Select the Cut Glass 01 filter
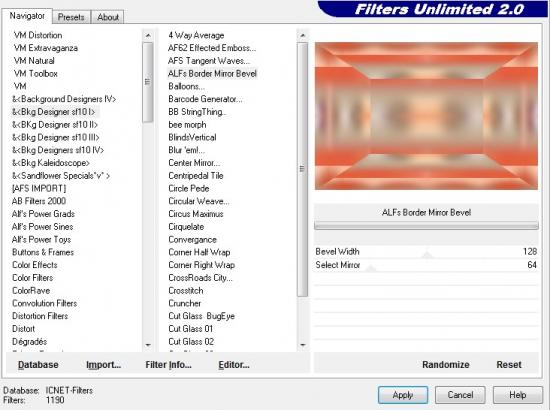 [190, 329]
